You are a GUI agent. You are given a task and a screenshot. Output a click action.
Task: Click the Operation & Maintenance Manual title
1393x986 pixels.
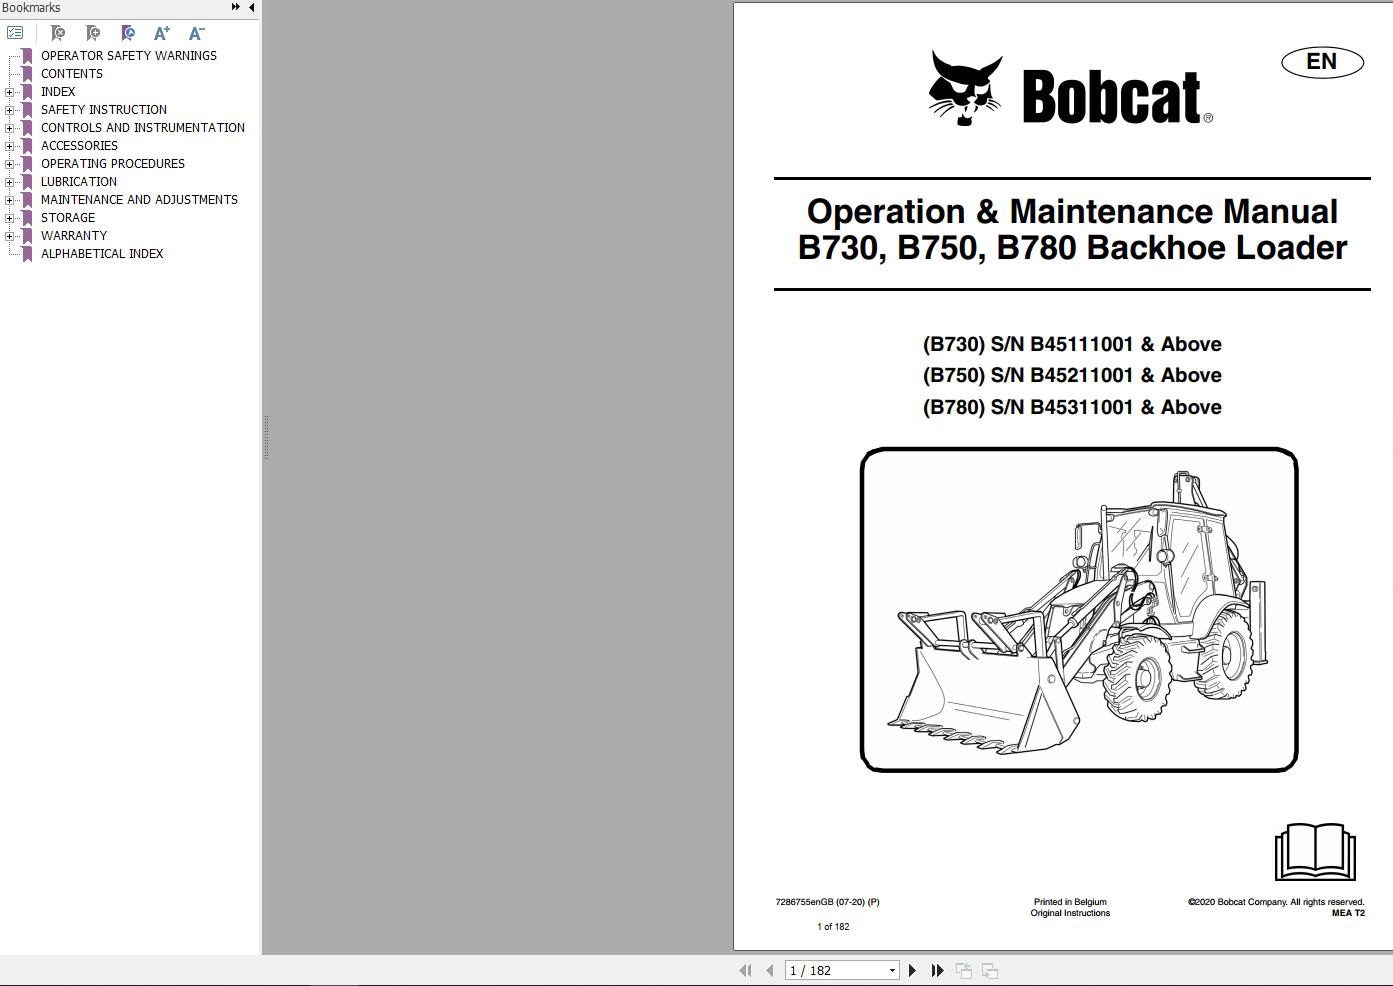pos(1072,230)
